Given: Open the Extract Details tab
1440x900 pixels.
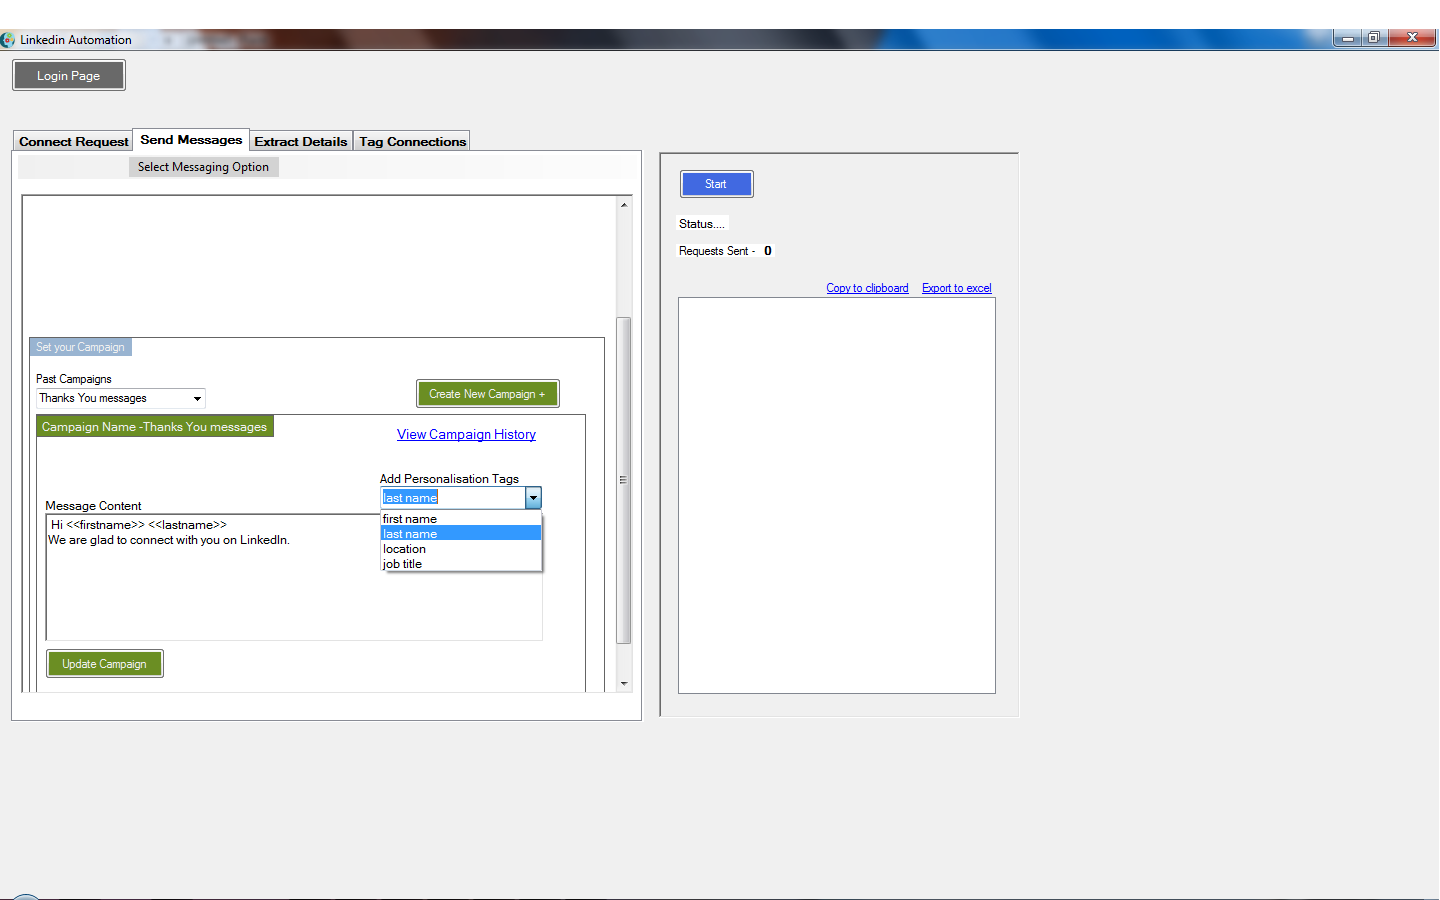Looking at the screenshot, I should point(301,142).
